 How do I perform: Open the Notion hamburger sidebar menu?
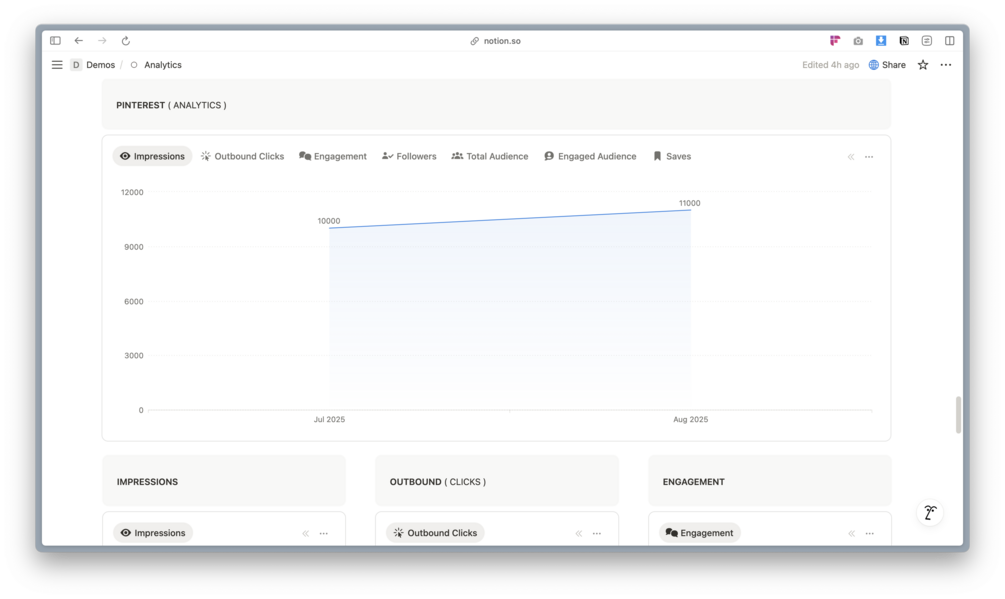pyautogui.click(x=57, y=65)
